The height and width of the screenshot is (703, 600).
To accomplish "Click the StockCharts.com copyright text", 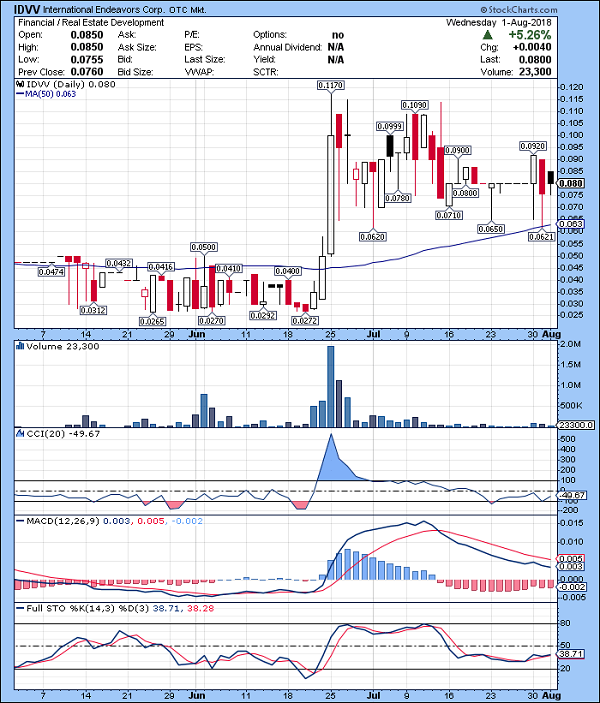I will 519,9.
